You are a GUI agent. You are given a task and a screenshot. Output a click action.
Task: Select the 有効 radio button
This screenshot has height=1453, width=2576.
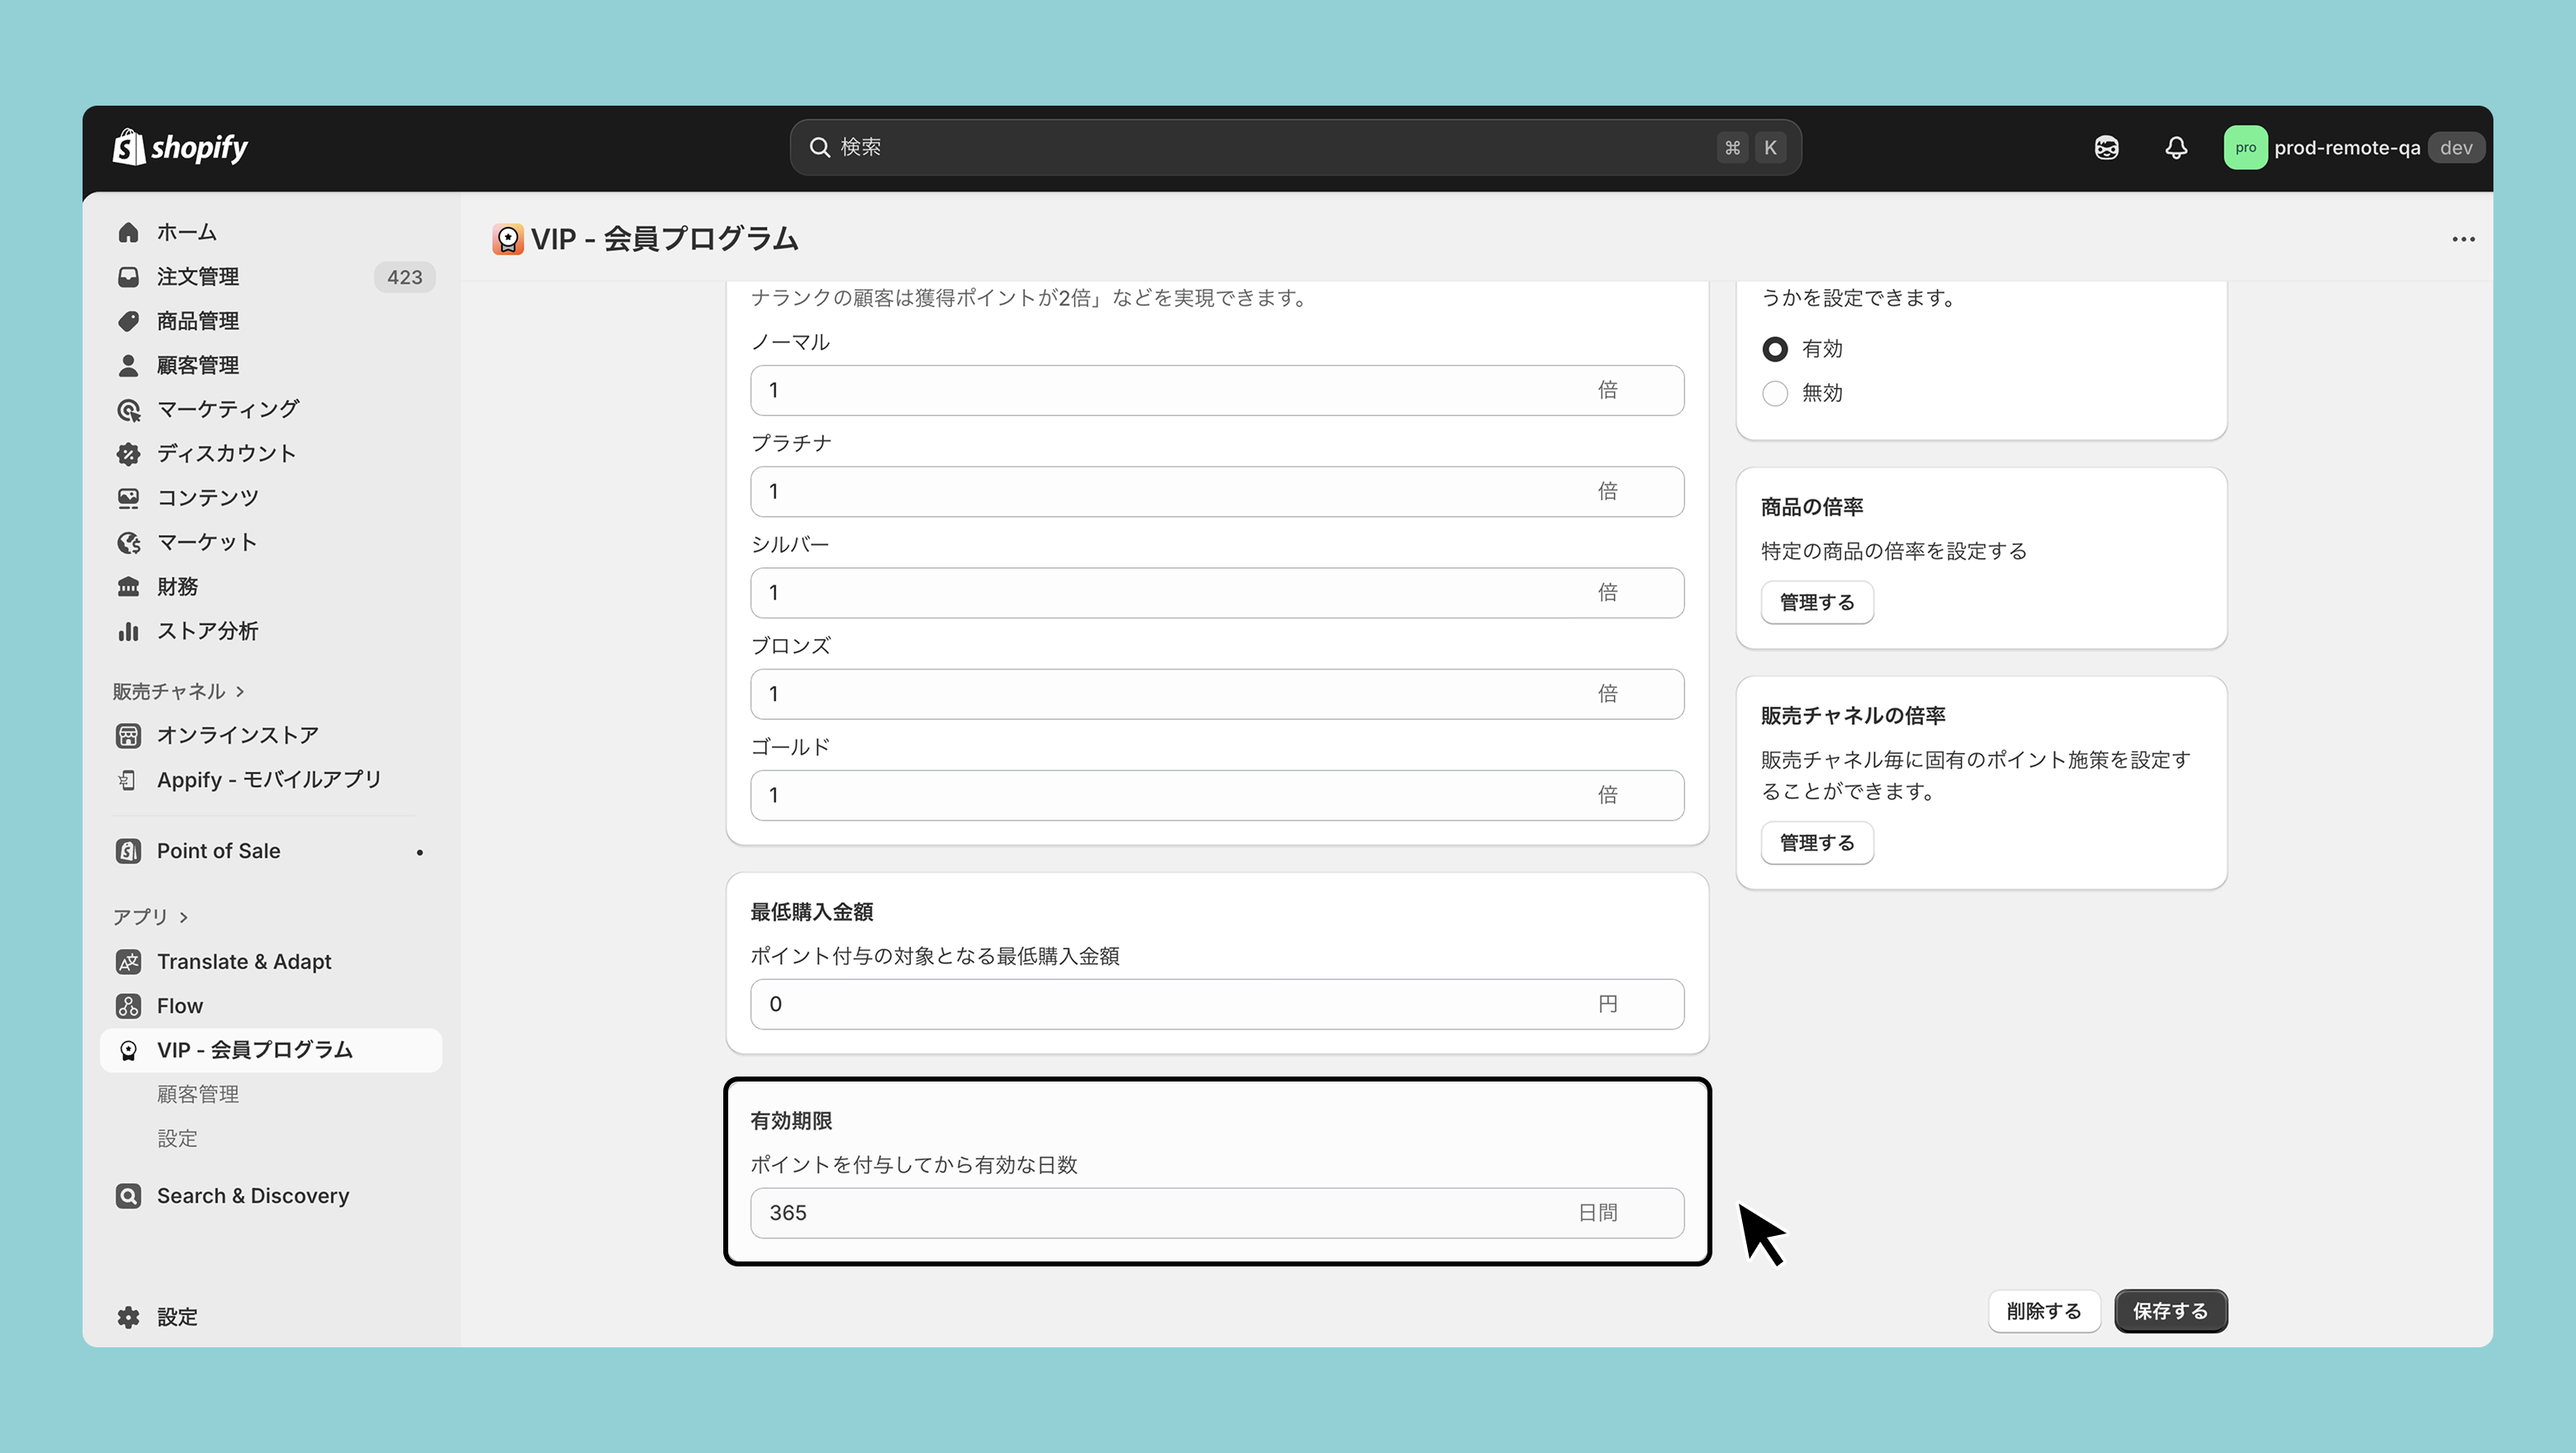1775,349
